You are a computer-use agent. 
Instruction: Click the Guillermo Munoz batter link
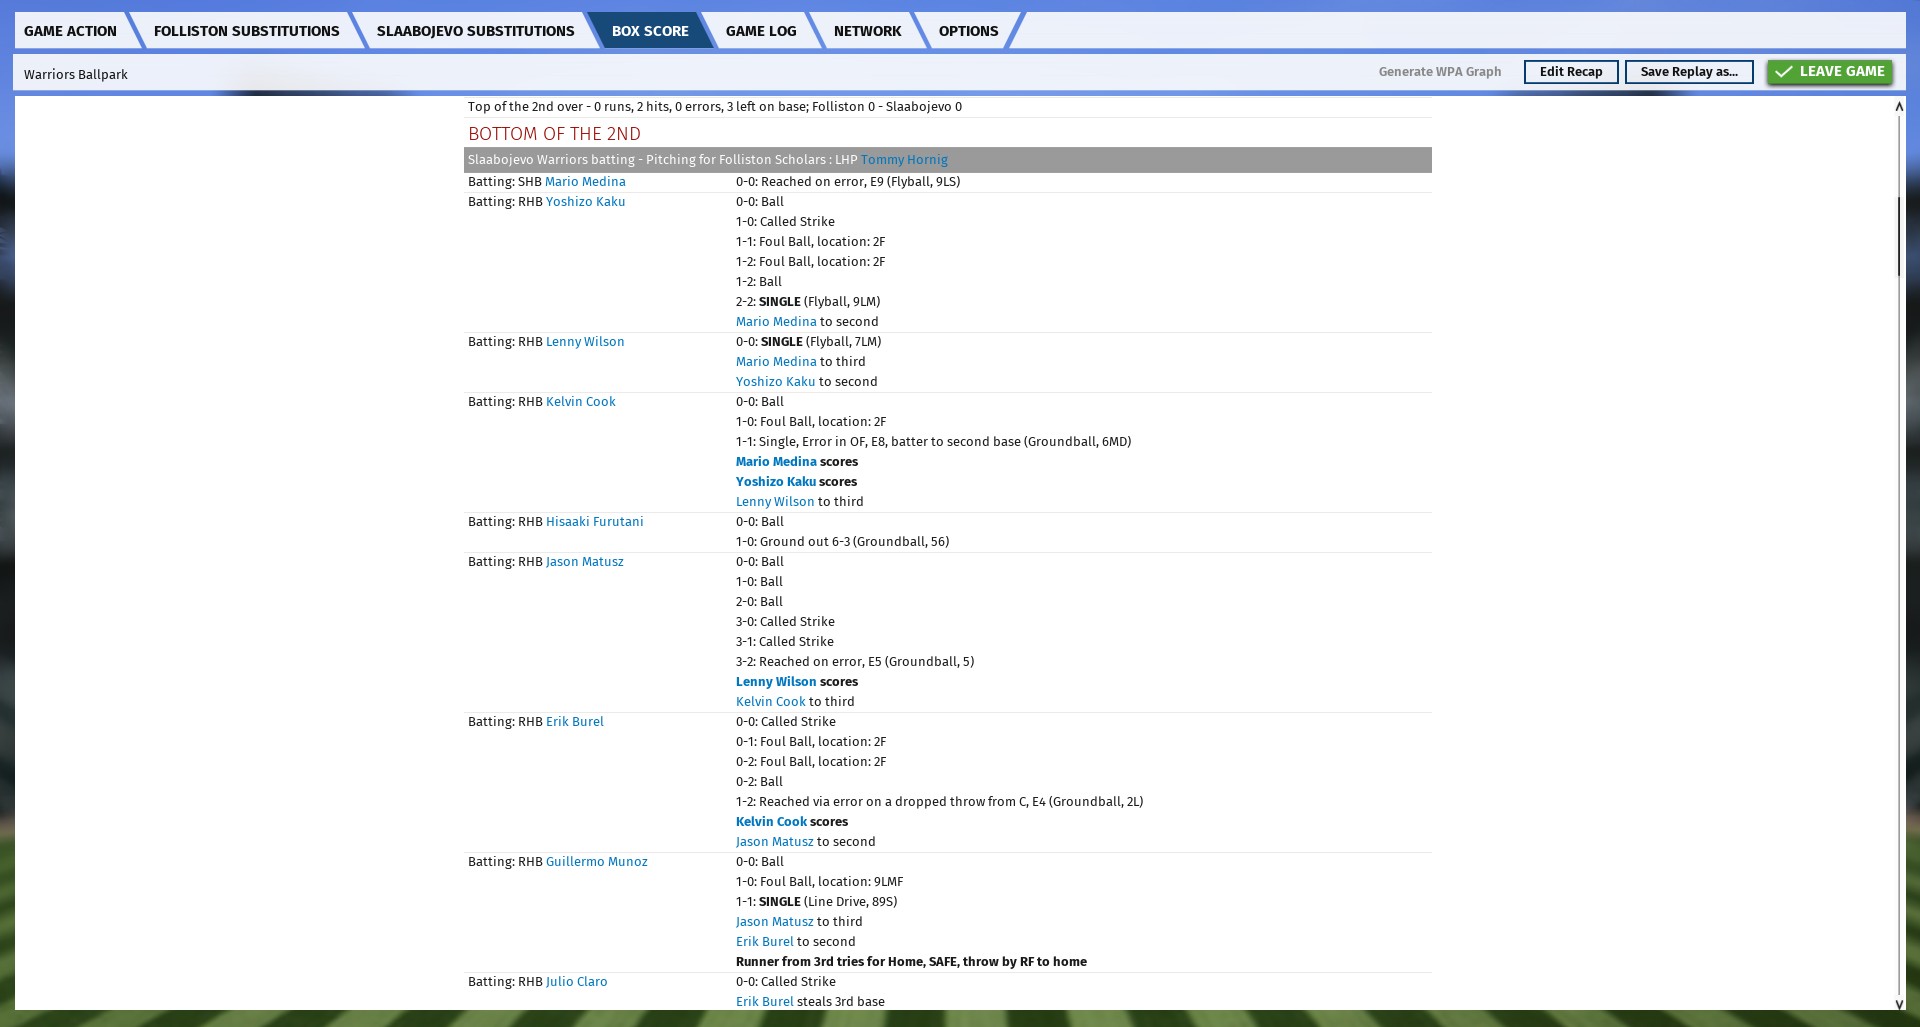(596, 862)
